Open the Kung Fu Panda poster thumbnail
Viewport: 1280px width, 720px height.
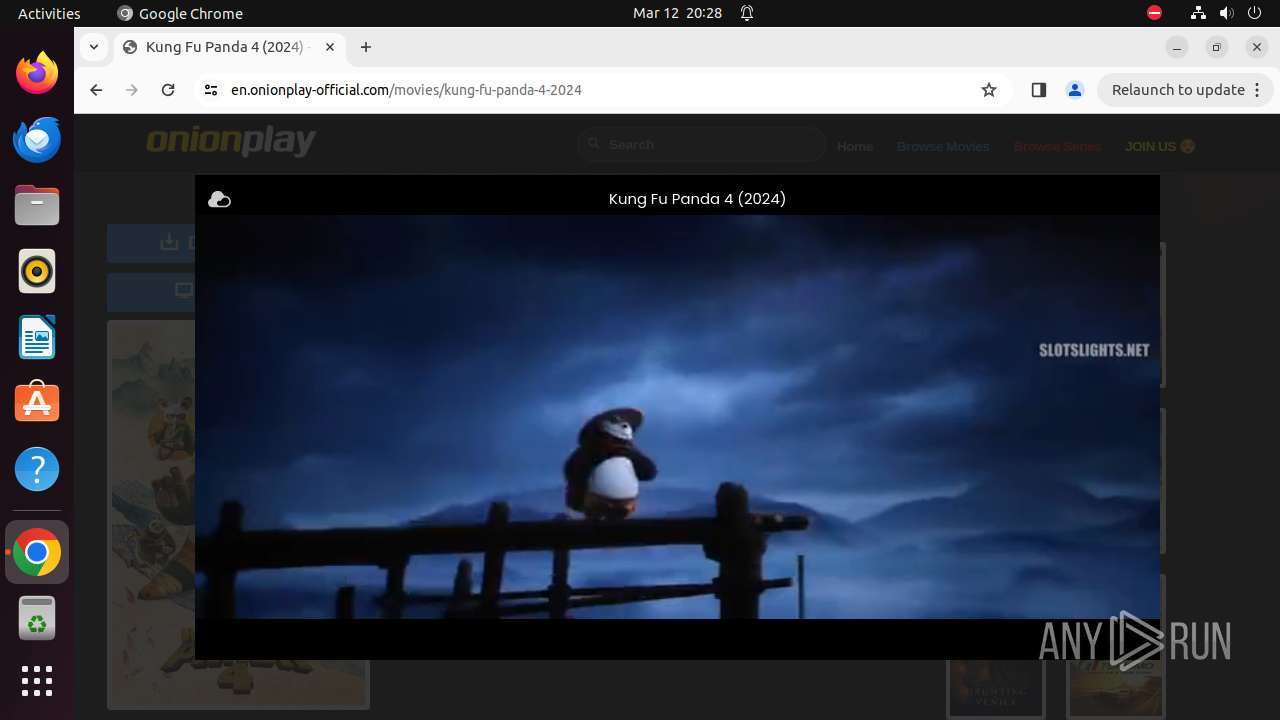pyautogui.click(x=151, y=515)
